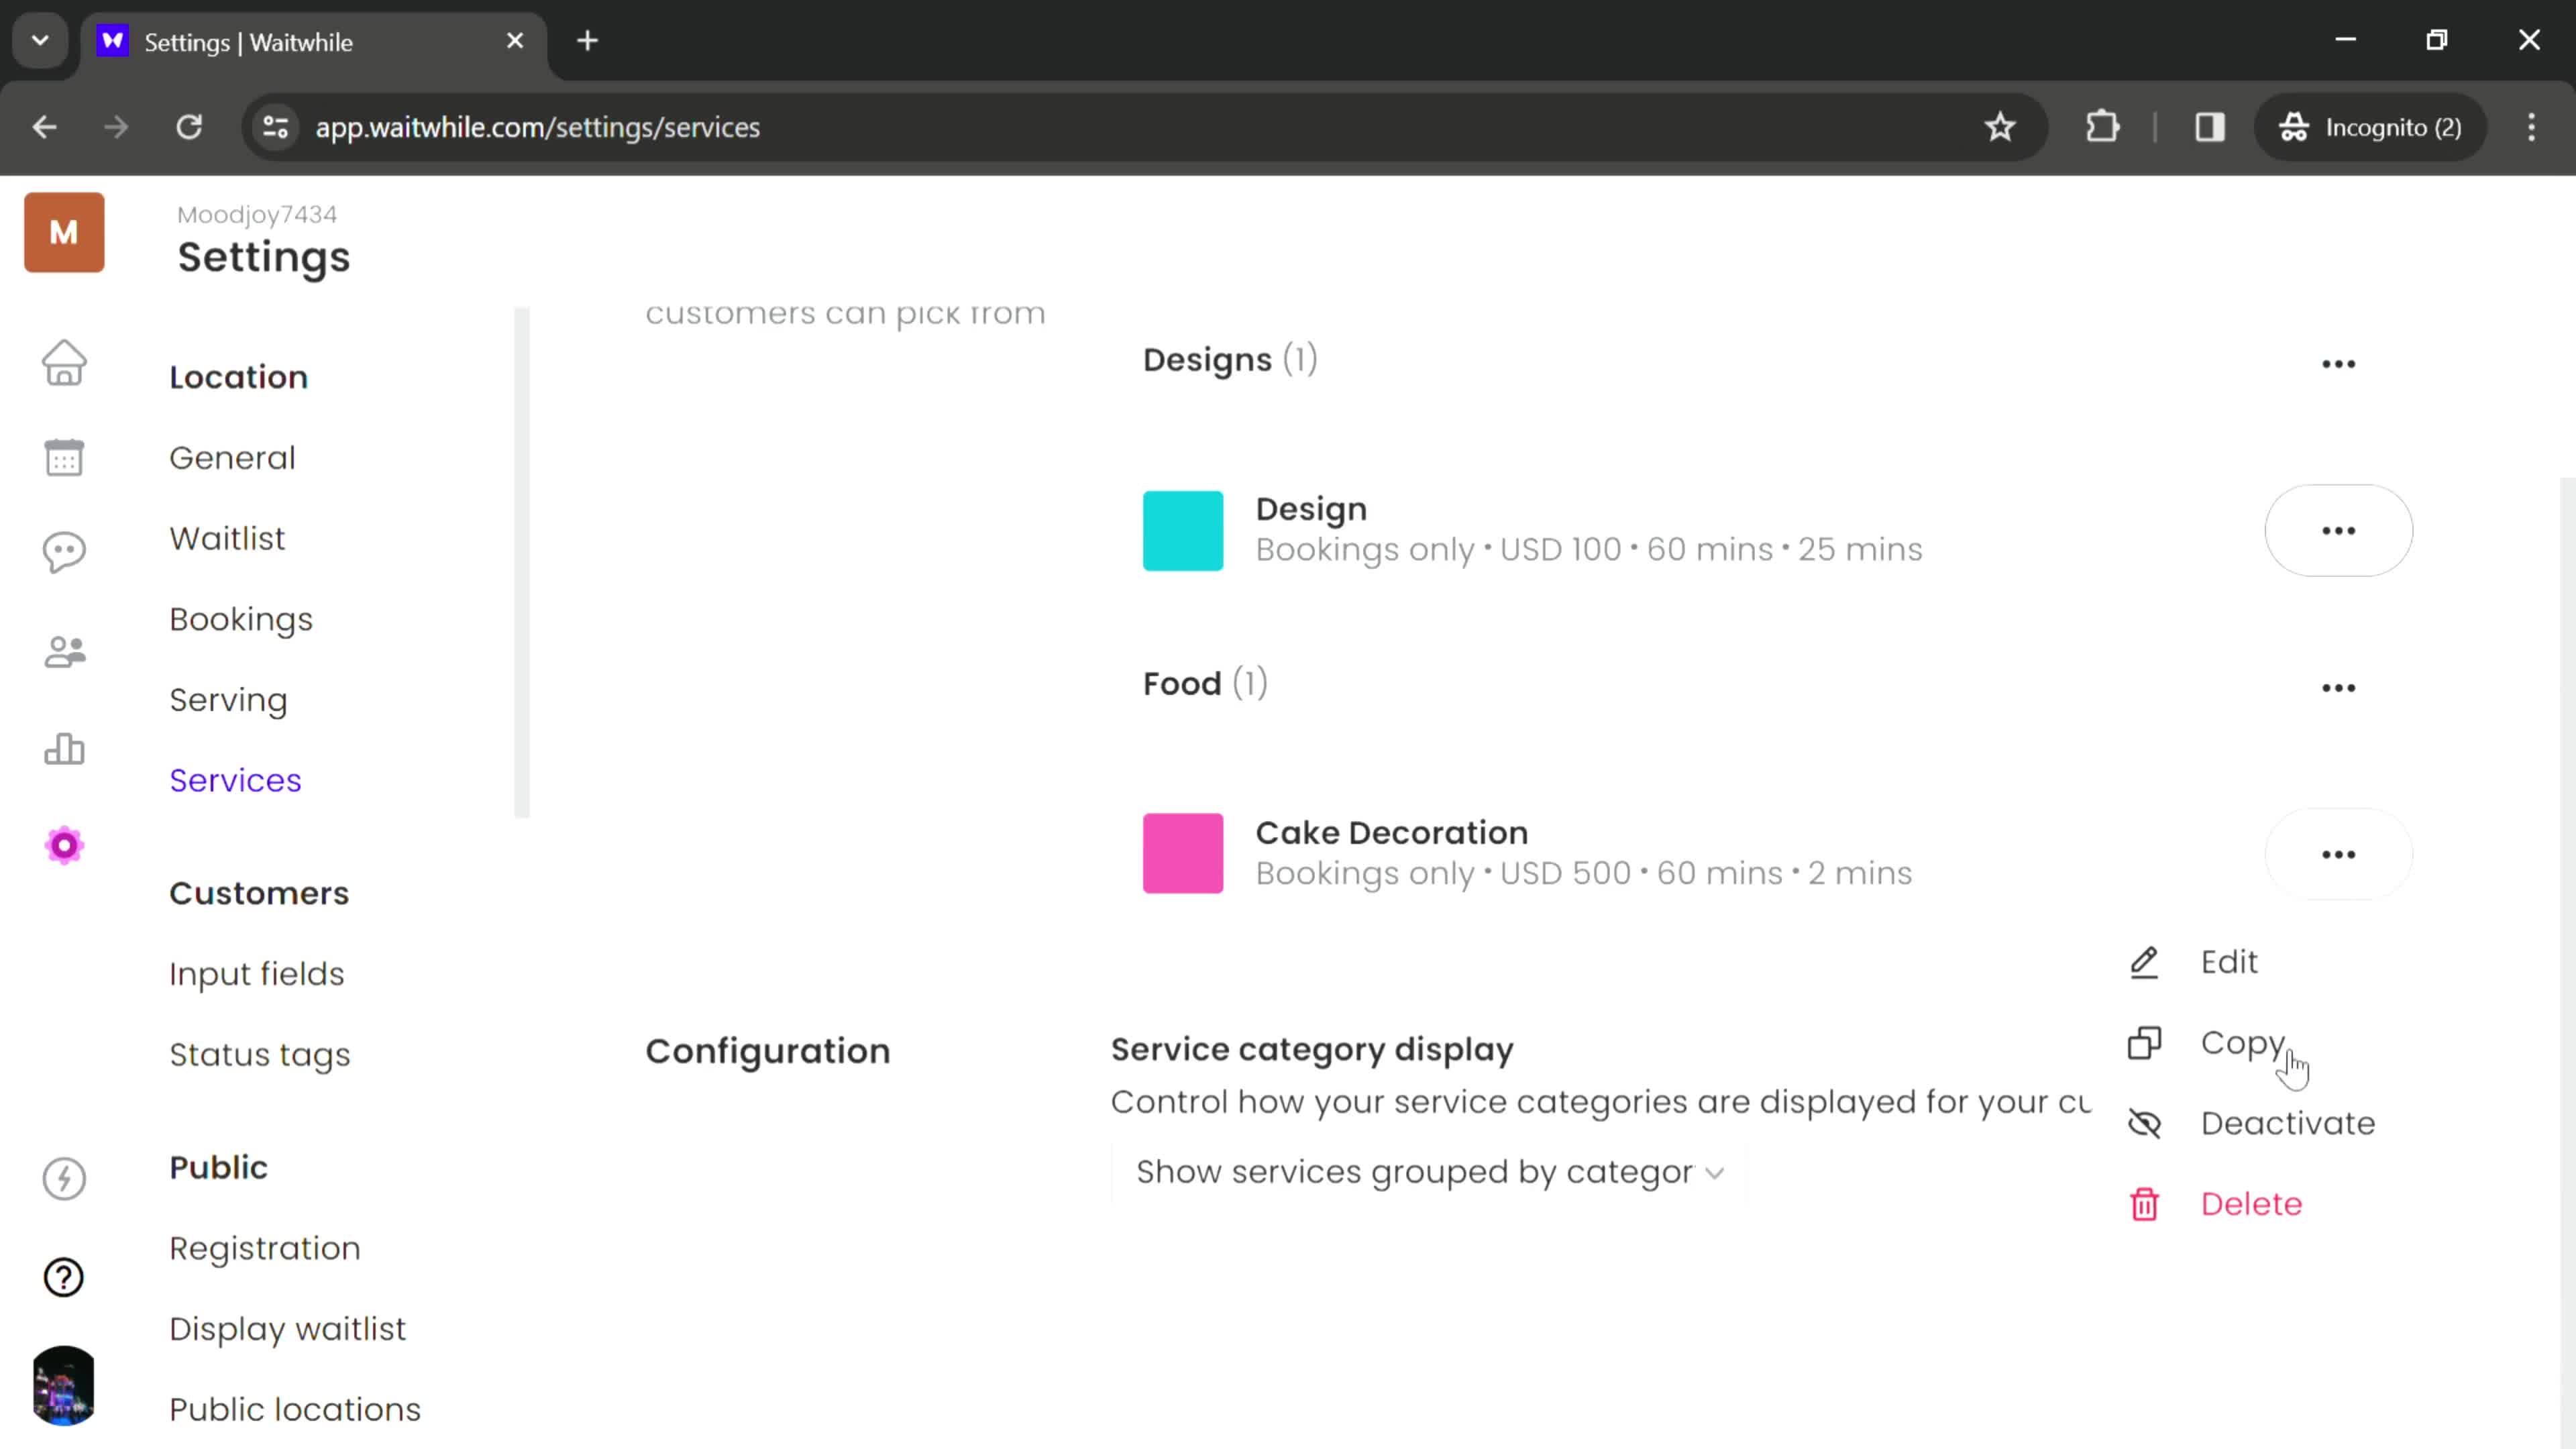Open Registration settings
Screen dimensions: 2576x1449
265,1250
